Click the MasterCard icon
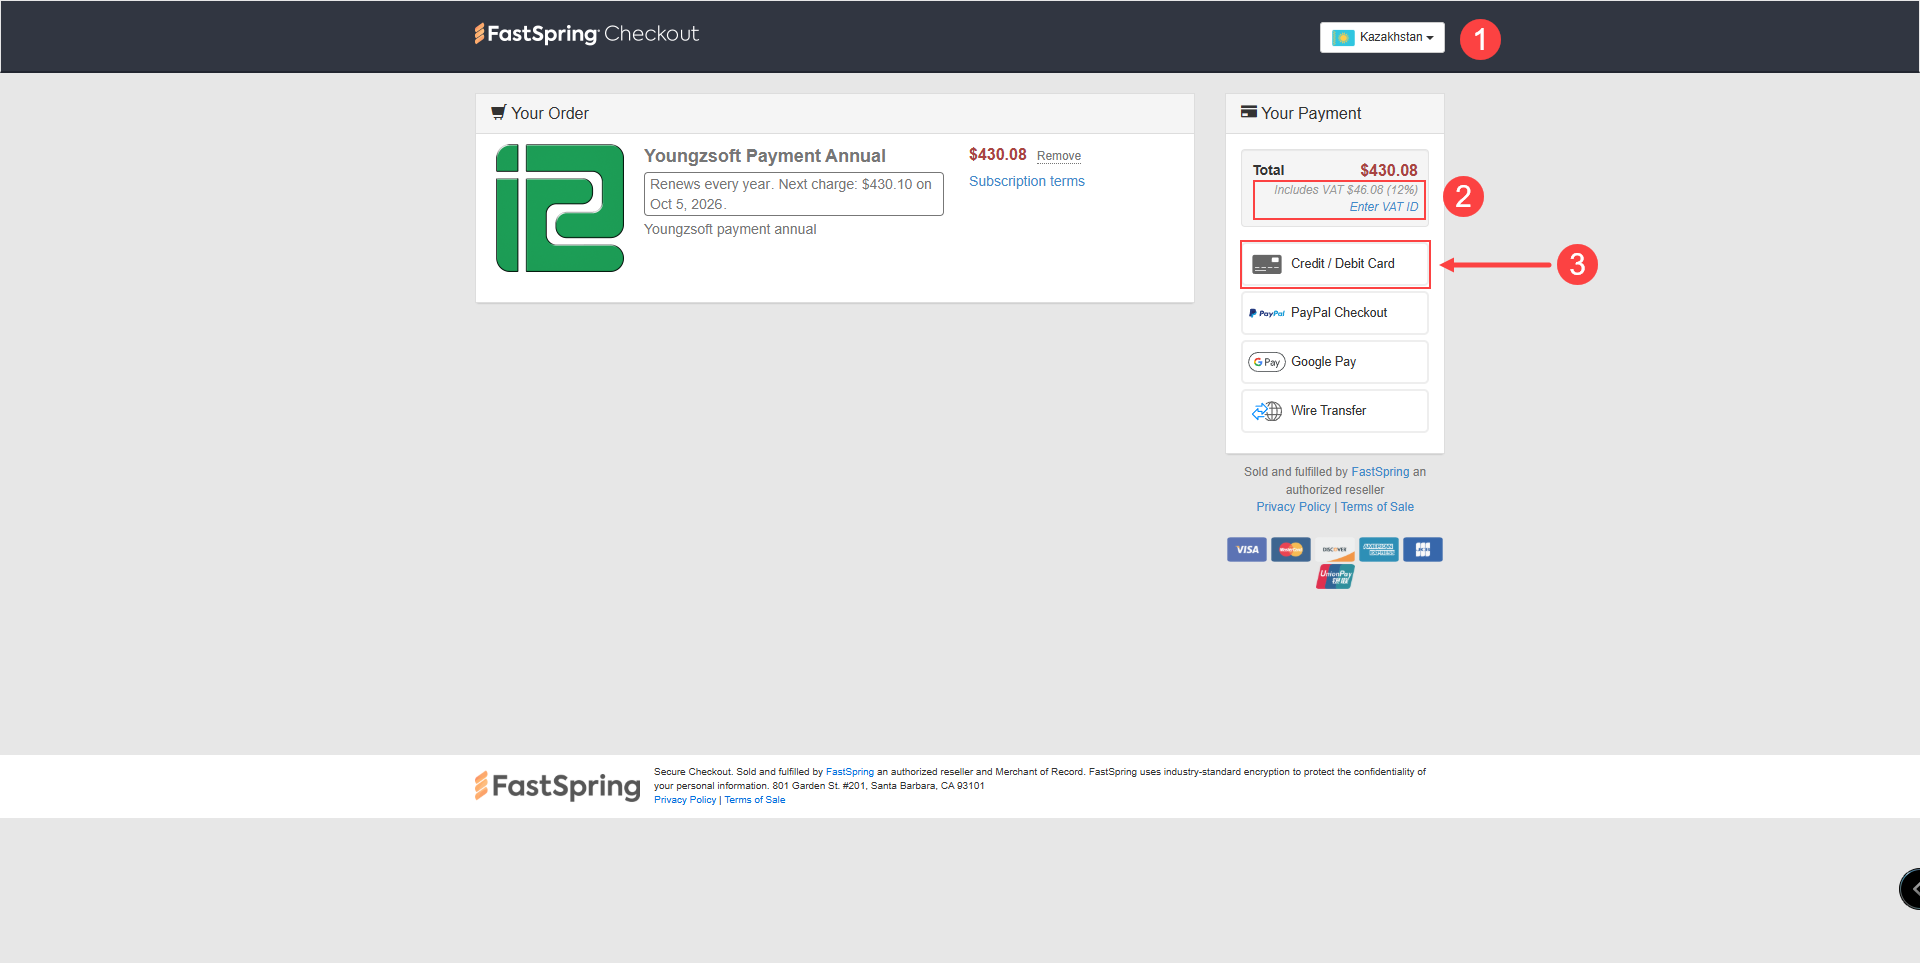 [x=1290, y=549]
